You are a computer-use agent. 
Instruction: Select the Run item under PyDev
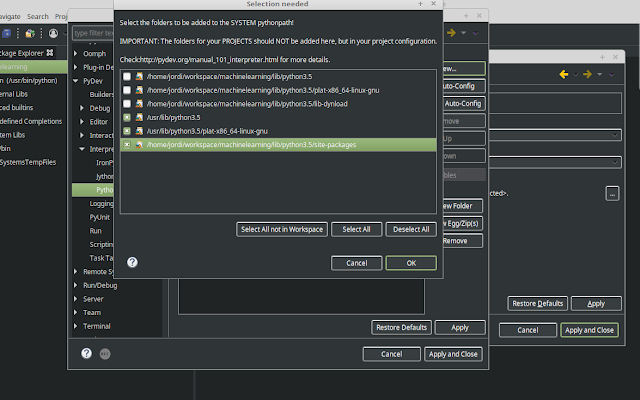coord(96,231)
